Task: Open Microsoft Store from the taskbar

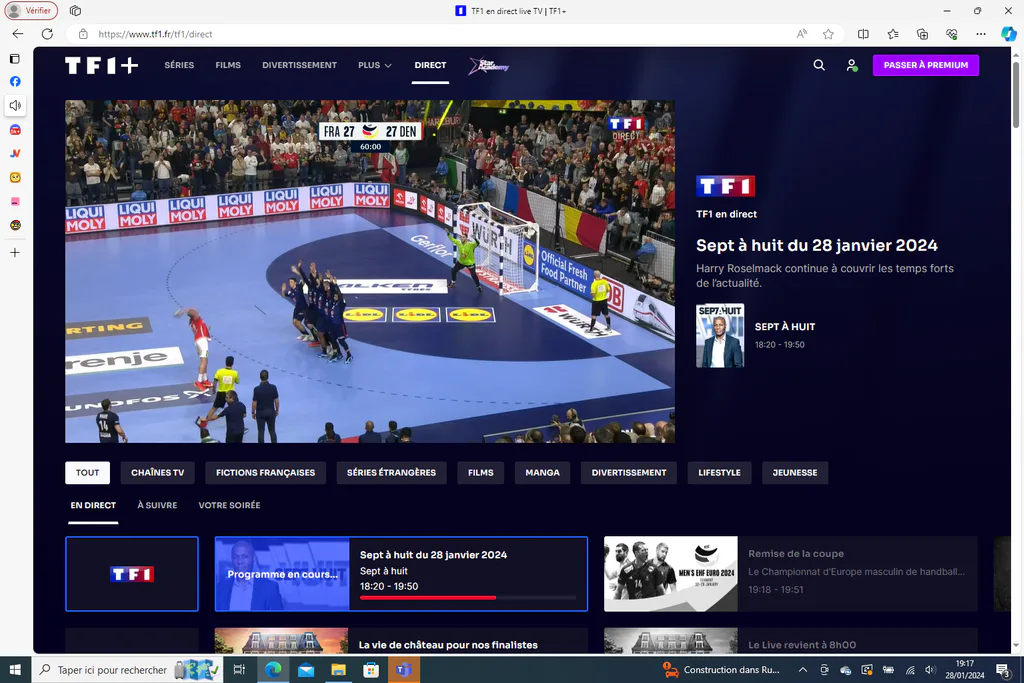Action: point(371,670)
